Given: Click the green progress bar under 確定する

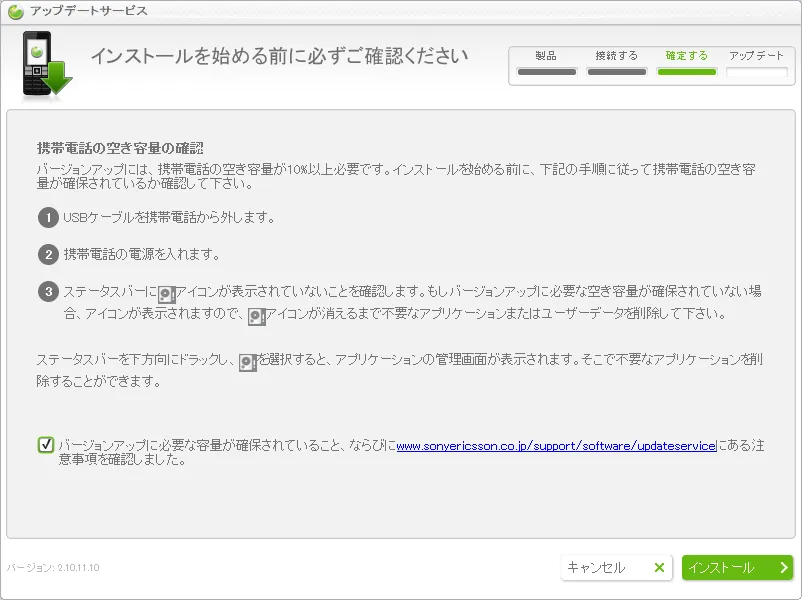Looking at the screenshot, I should tap(686, 72).
